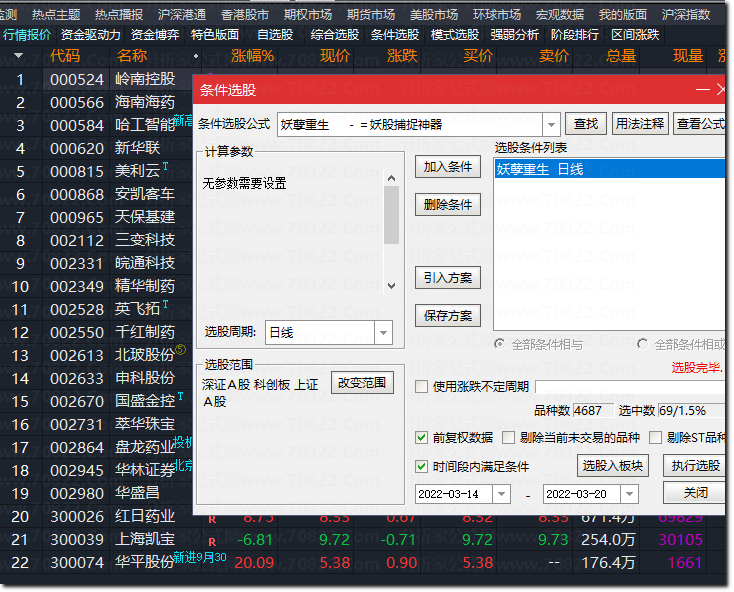Switch to the 资金博弈 tab

(155, 35)
